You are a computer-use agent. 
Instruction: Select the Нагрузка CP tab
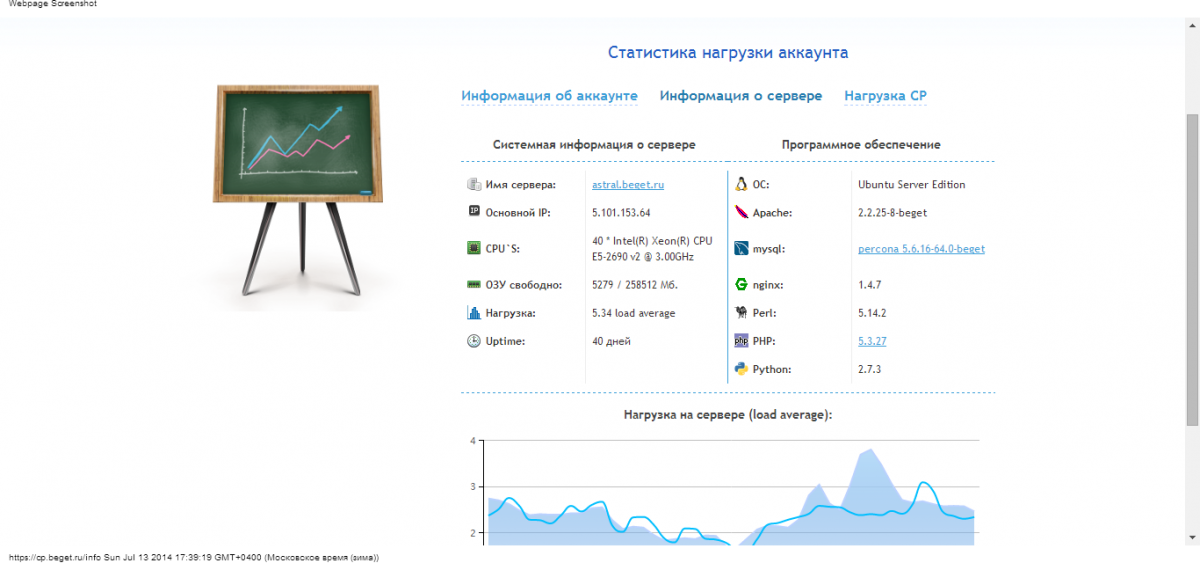tap(886, 96)
